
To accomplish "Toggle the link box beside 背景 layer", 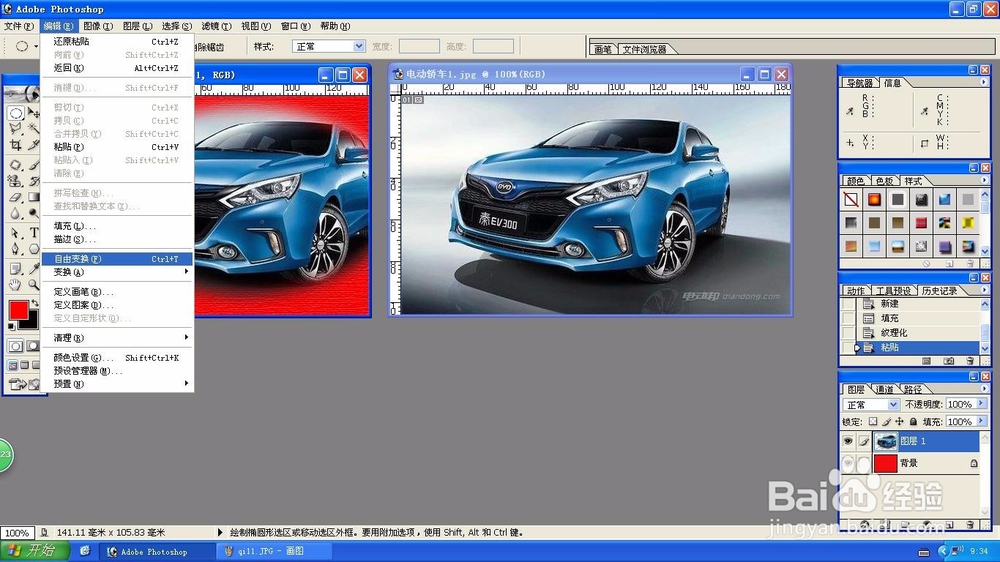I will point(864,463).
